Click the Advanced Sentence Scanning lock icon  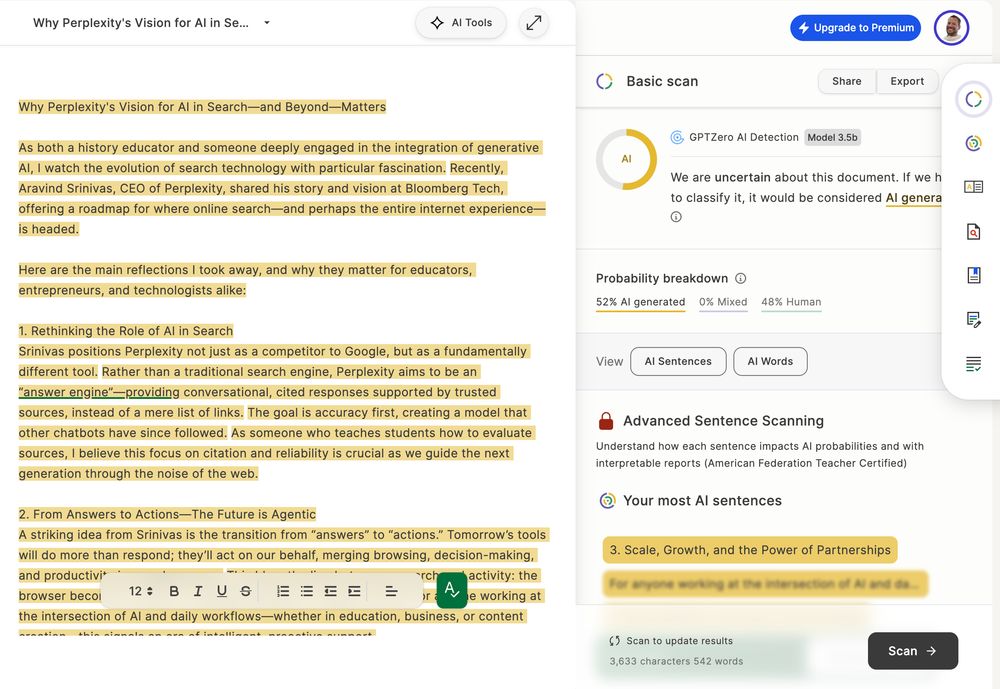pyautogui.click(x=606, y=421)
